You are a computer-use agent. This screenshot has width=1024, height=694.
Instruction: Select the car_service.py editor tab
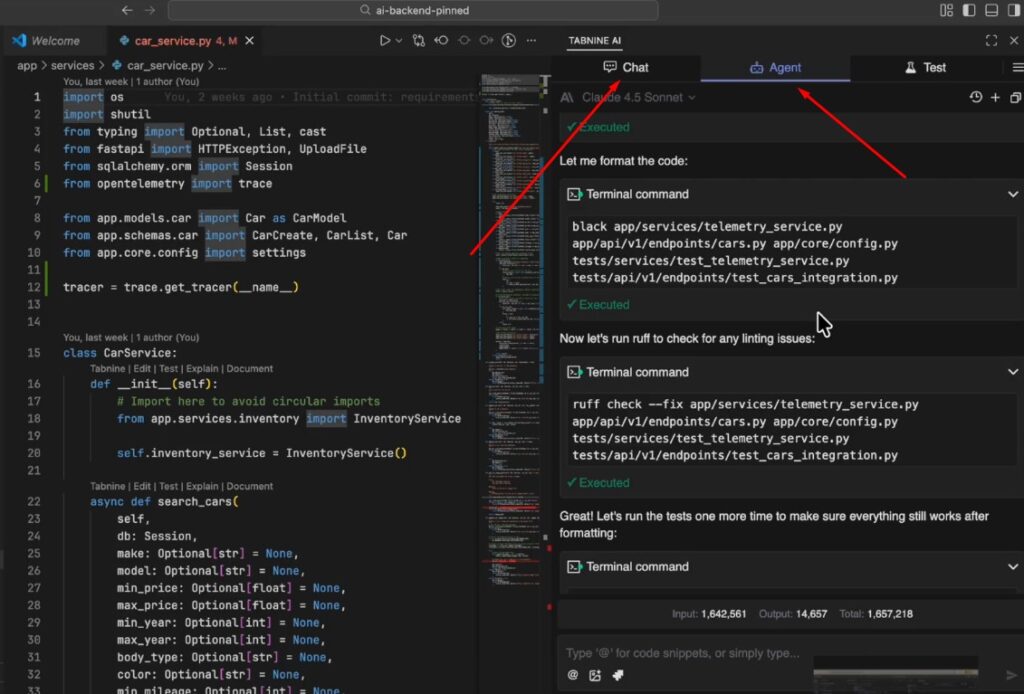pos(172,40)
